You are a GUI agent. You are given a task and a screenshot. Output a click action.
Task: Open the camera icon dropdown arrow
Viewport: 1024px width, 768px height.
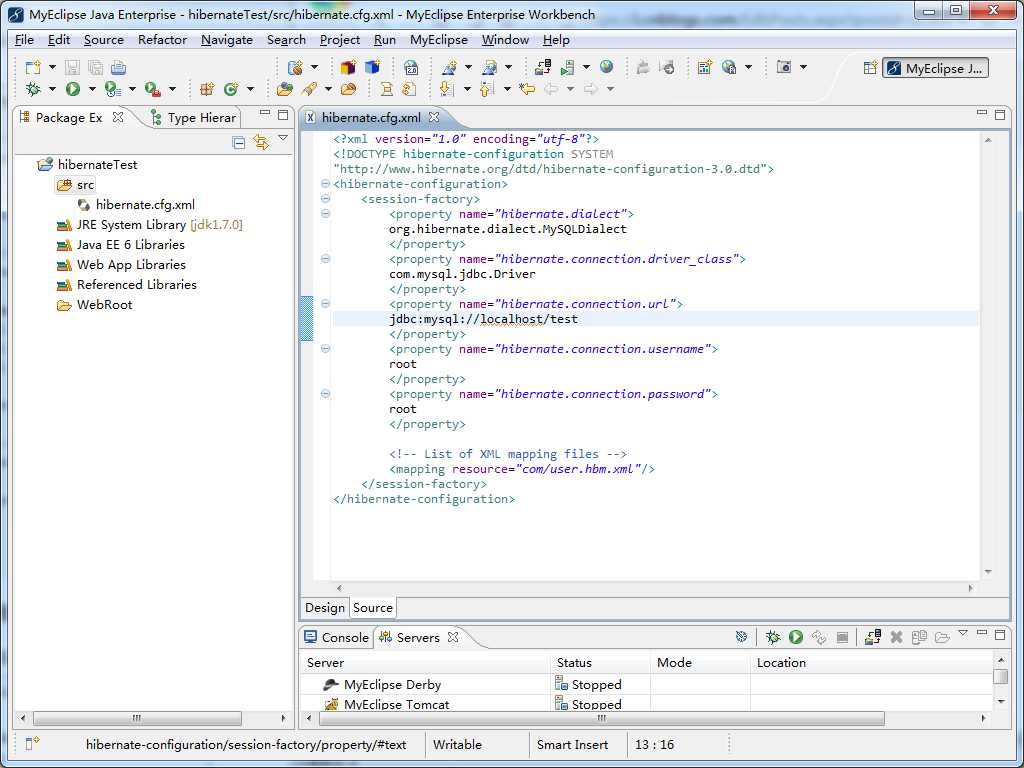click(803, 67)
